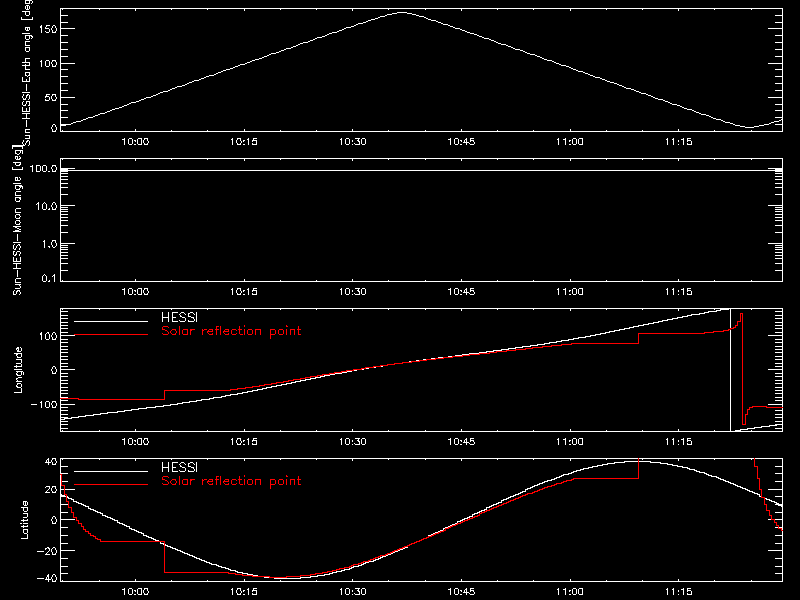
Task: Click 10:45 tick under the Latitude plot
Action: [461, 592]
